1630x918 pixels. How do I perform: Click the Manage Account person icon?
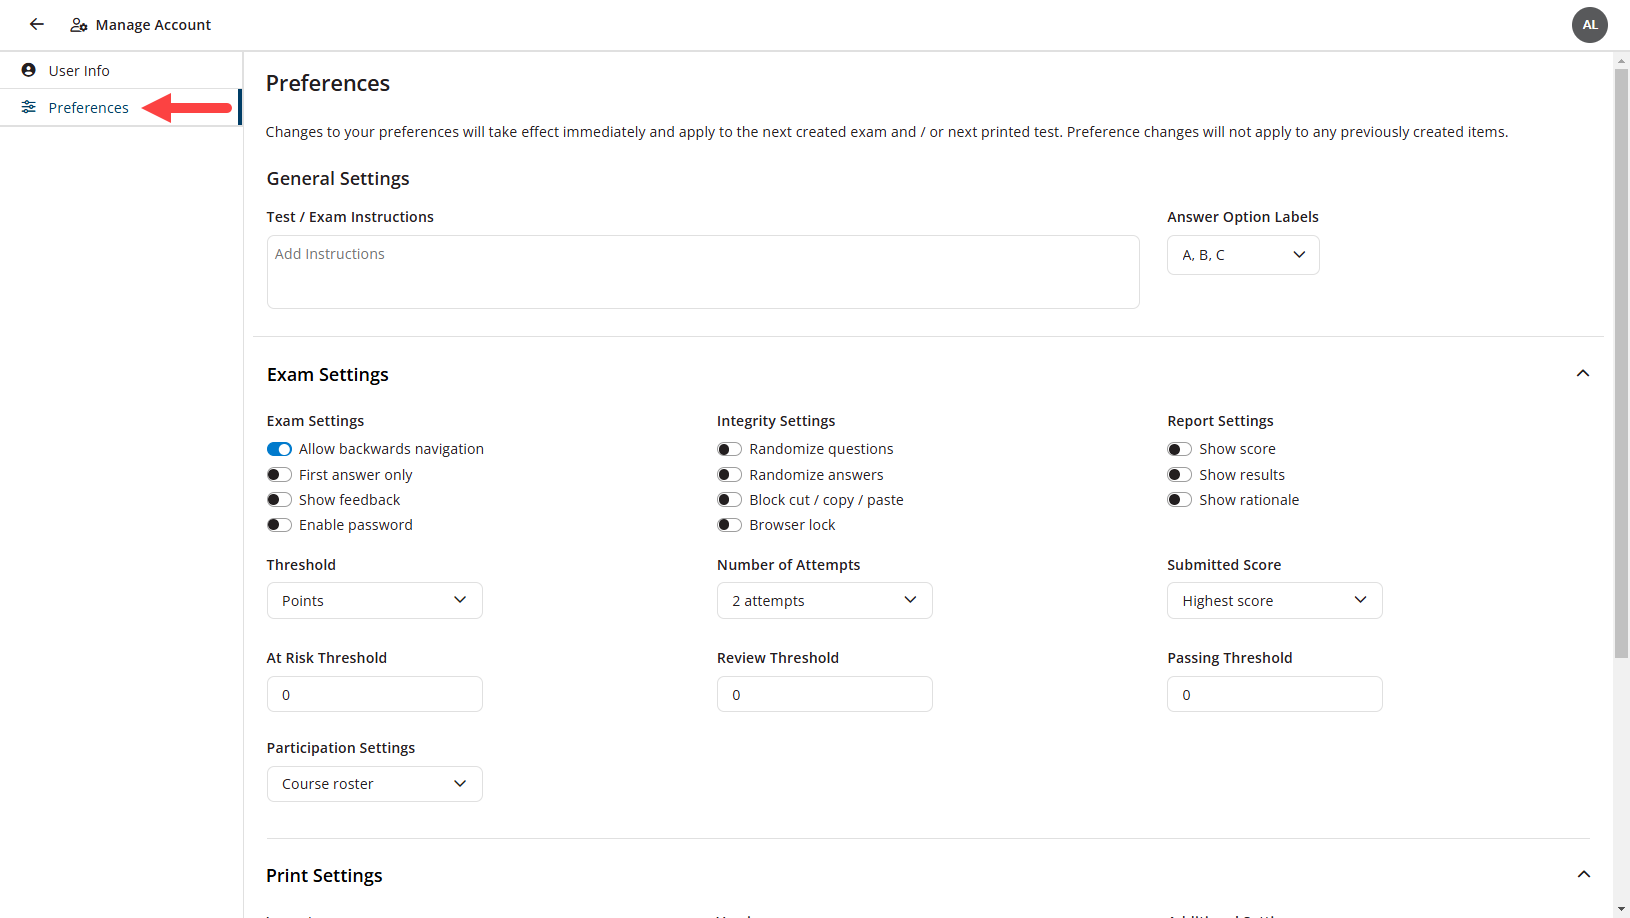pyautogui.click(x=78, y=24)
